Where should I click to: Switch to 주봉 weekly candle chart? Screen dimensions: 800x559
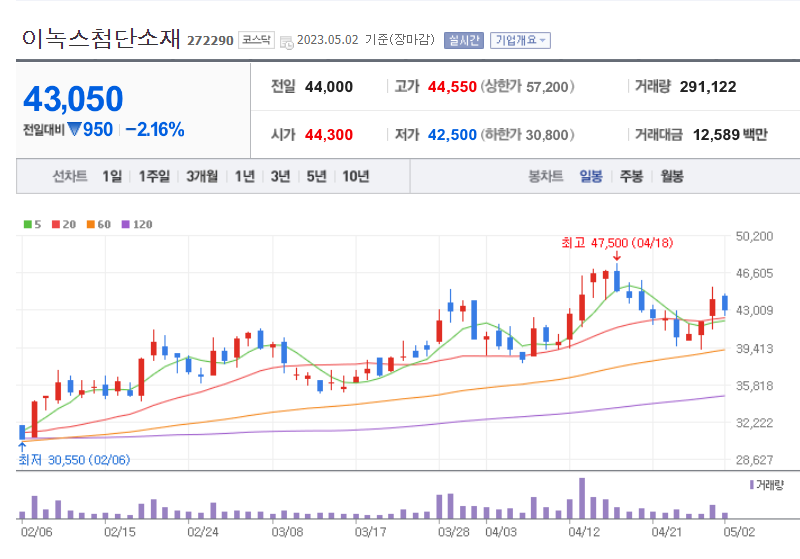pyautogui.click(x=631, y=176)
